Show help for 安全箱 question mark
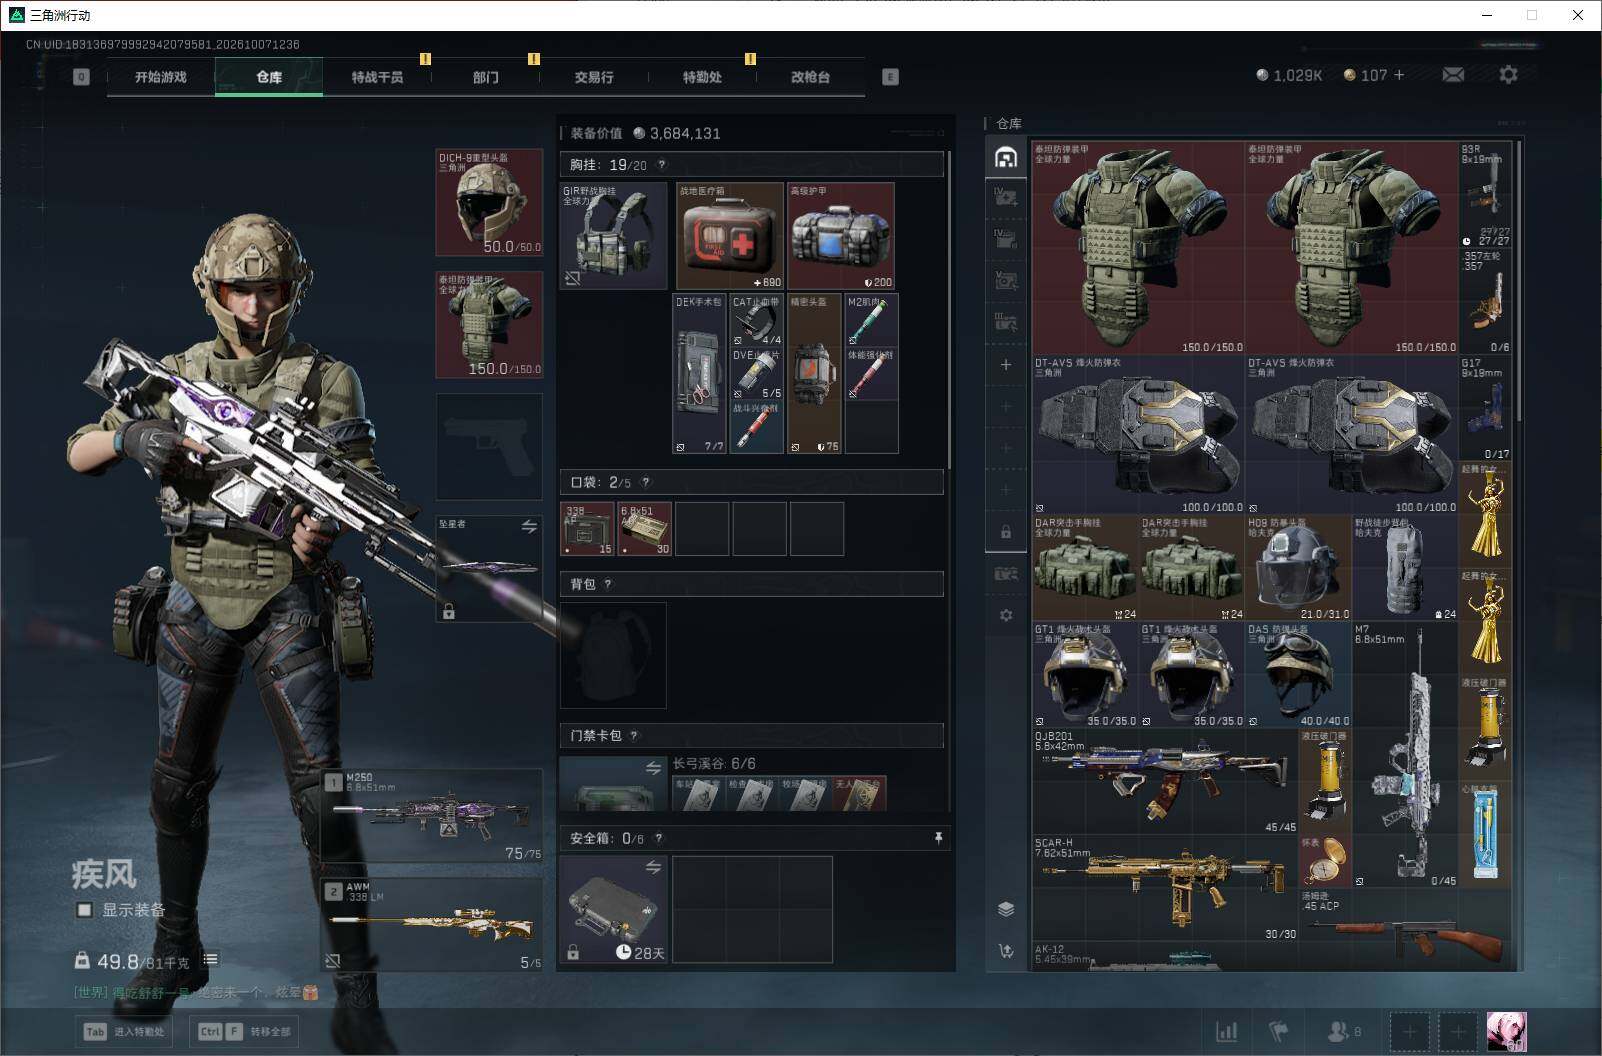The width and height of the screenshot is (1602, 1056). pos(658,838)
